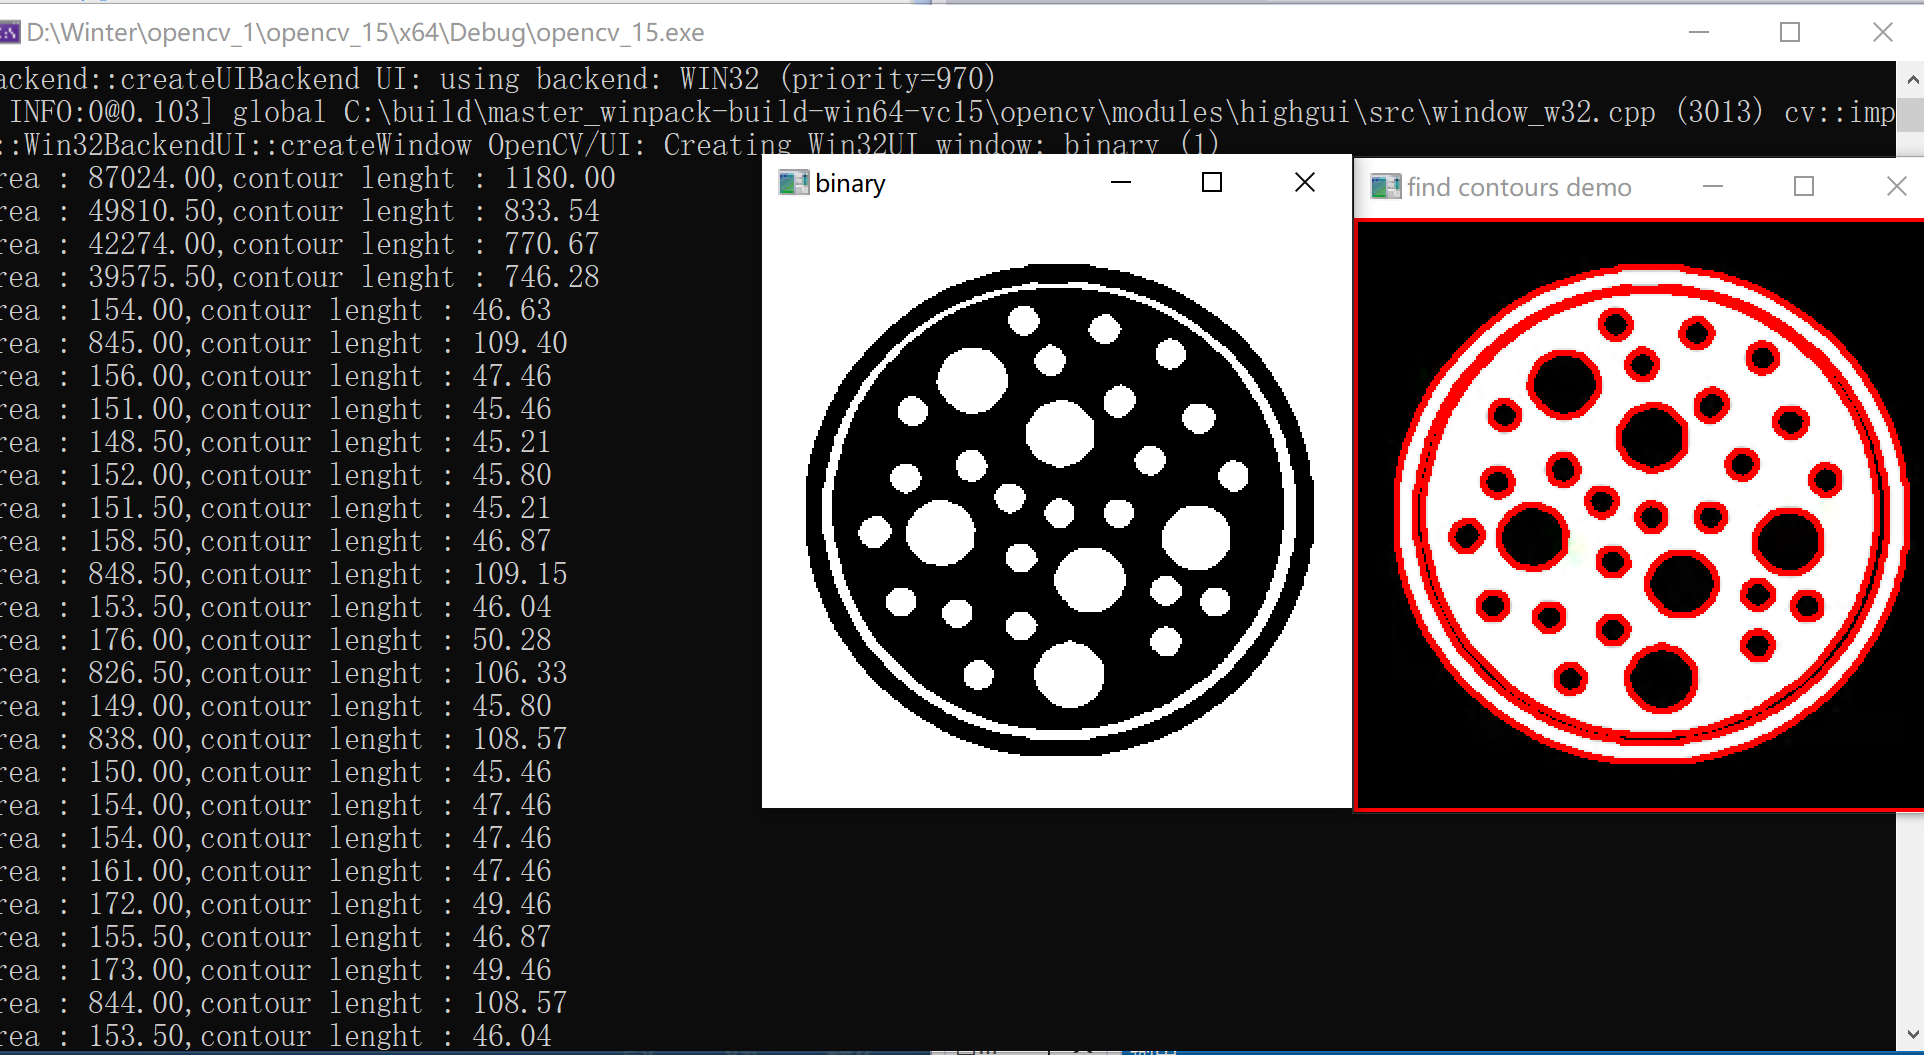Close the opencv_15.exe console window

click(1884, 32)
